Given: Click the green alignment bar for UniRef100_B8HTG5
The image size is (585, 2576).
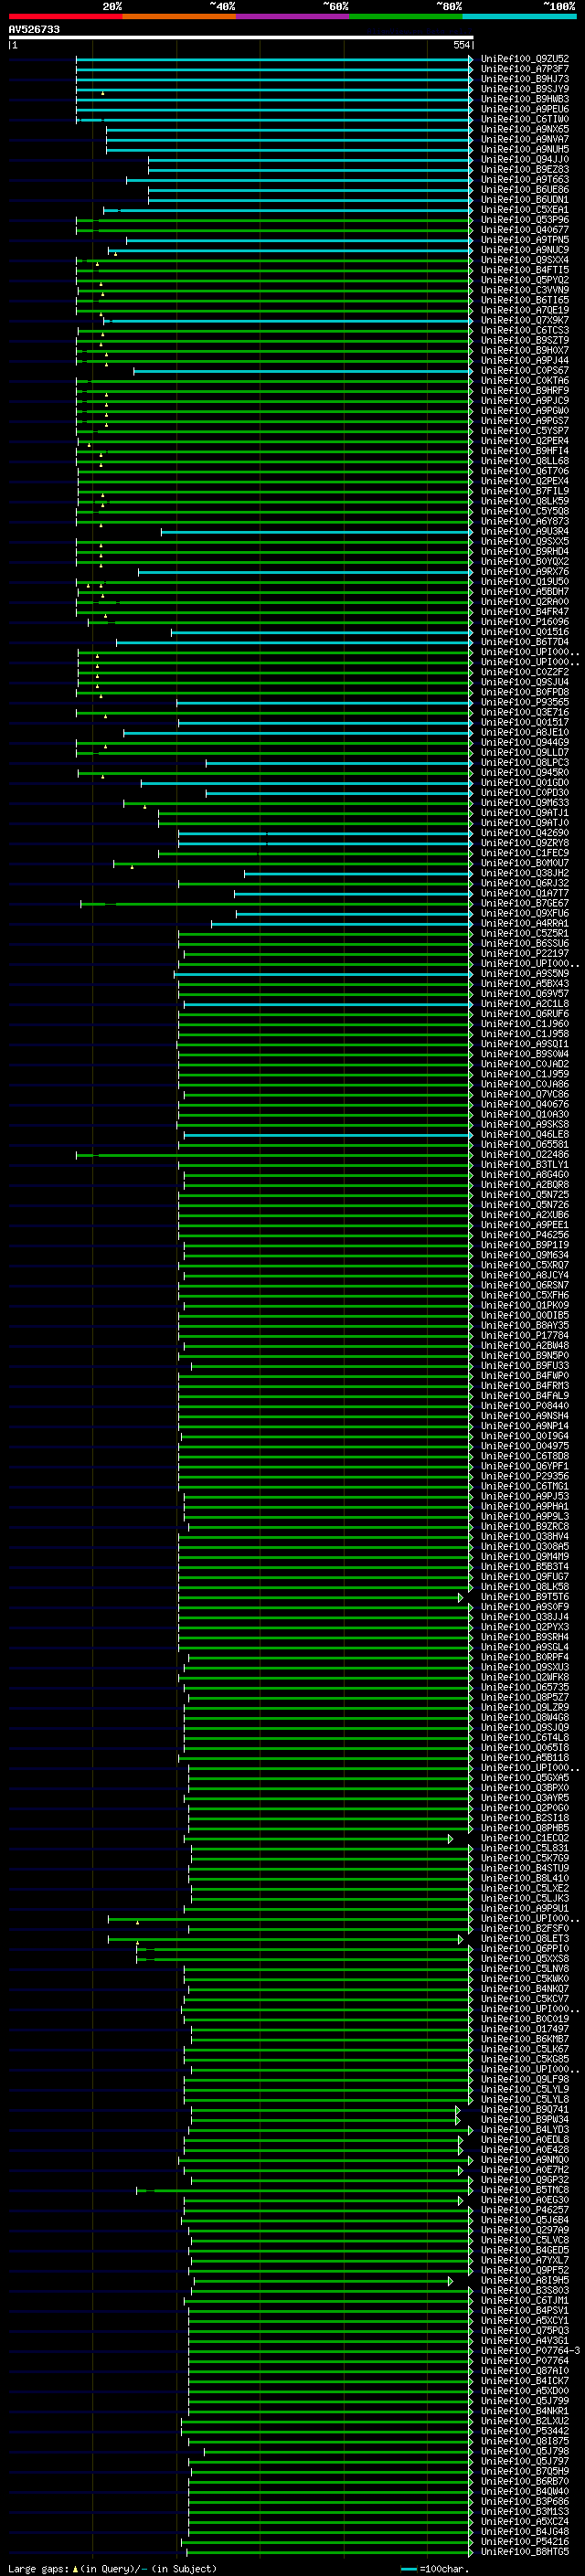Looking at the screenshot, I should click(328, 2552).
